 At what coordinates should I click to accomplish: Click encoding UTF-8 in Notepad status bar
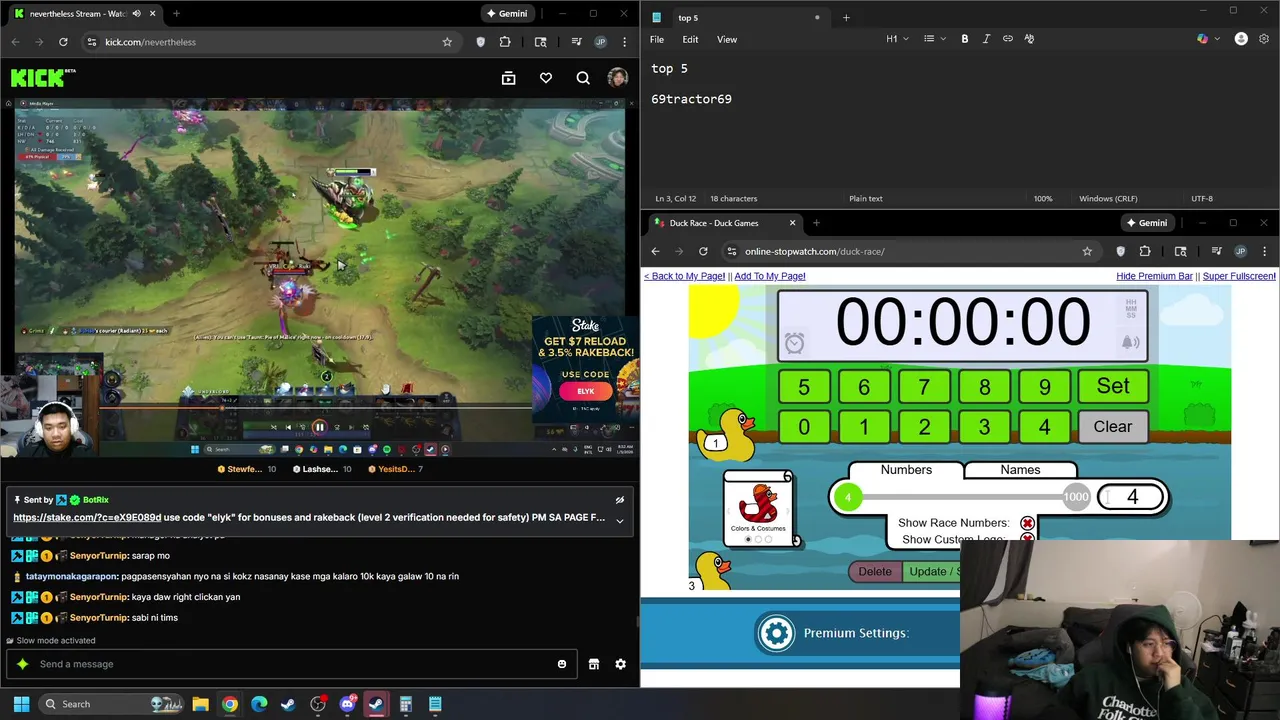[1202, 198]
